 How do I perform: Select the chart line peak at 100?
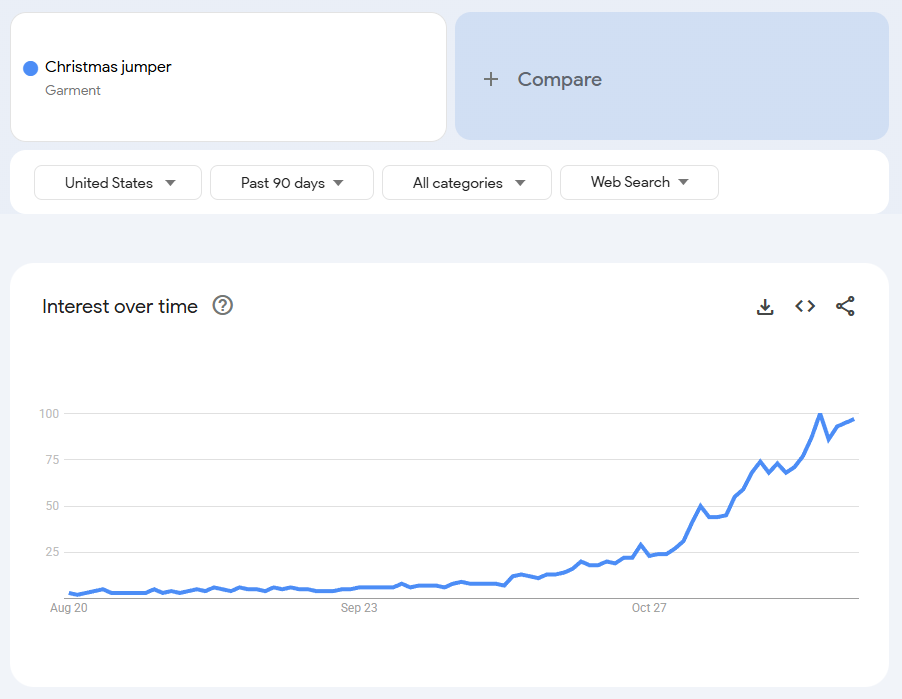[x=820, y=414]
